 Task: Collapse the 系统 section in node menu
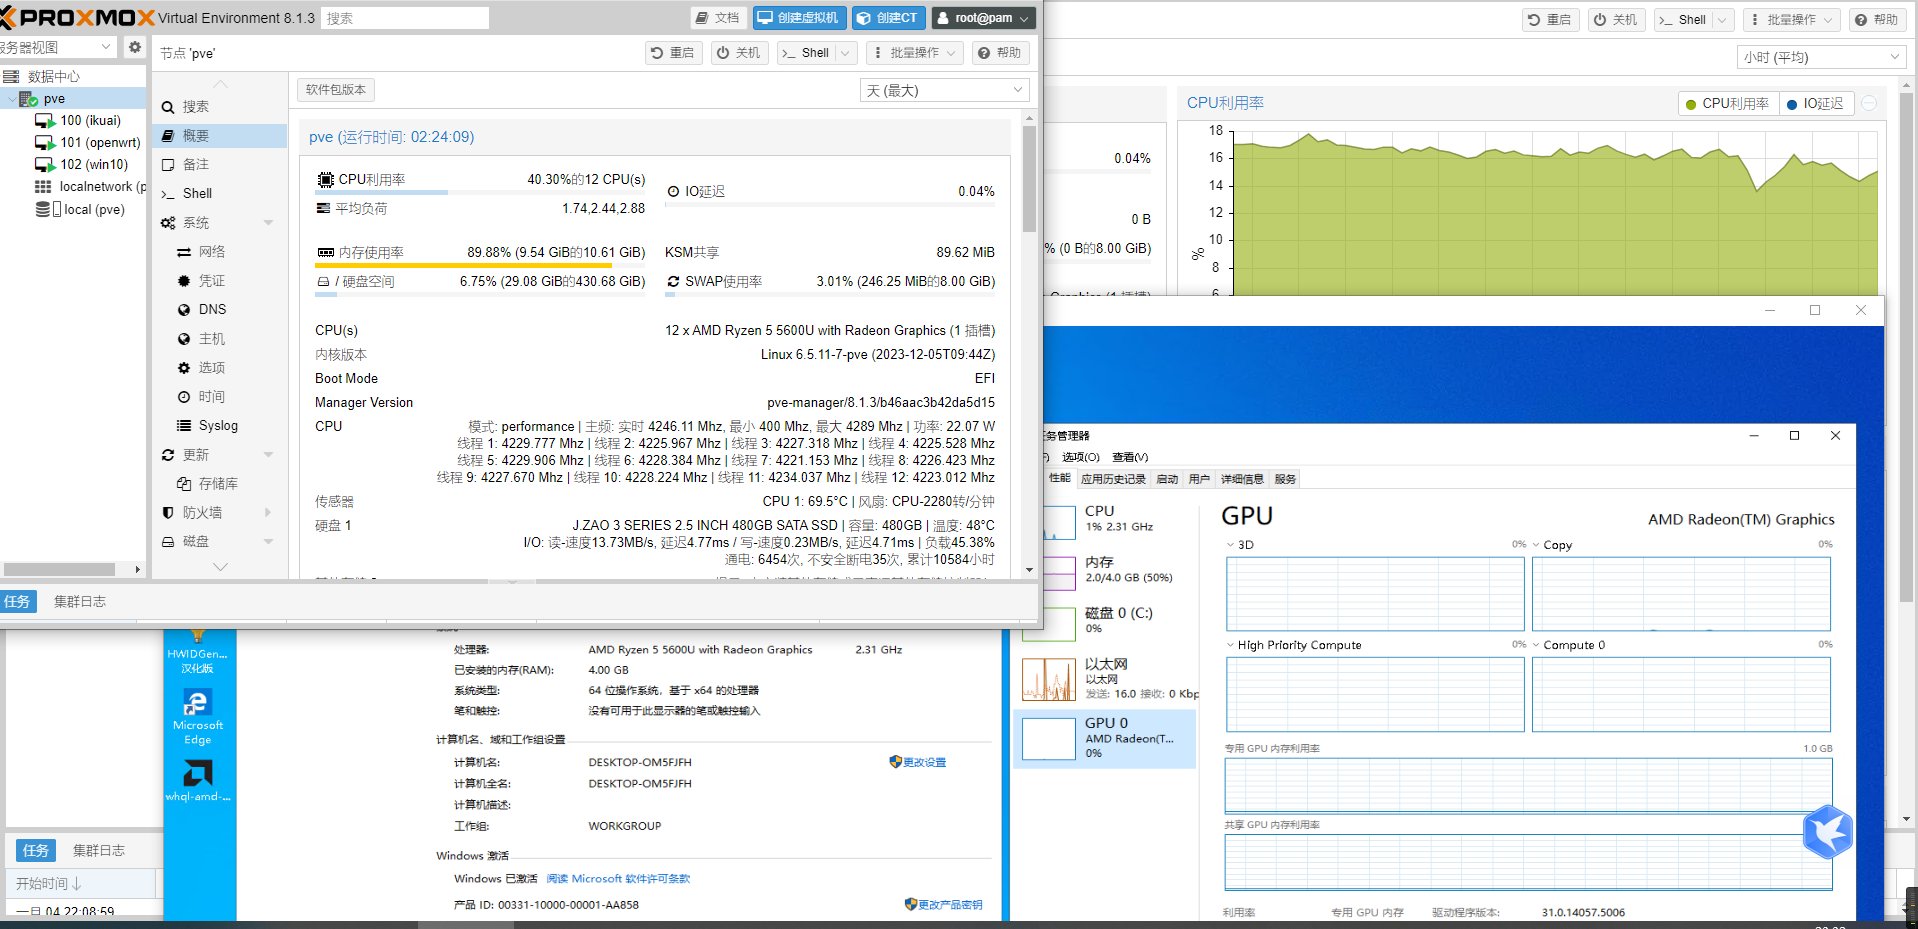(268, 223)
